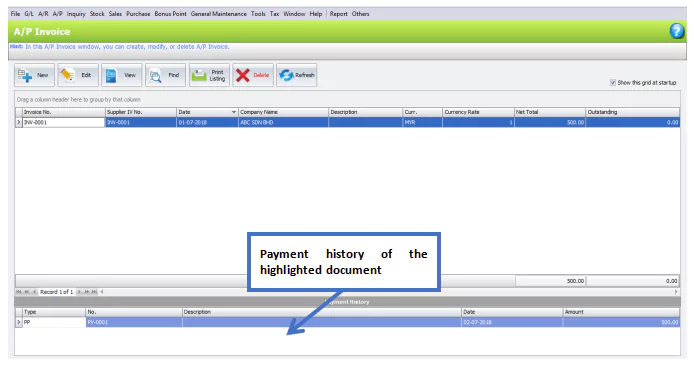The height and width of the screenshot is (365, 694).
Task: Expand the PP payment row indicator
Action: click(19, 323)
